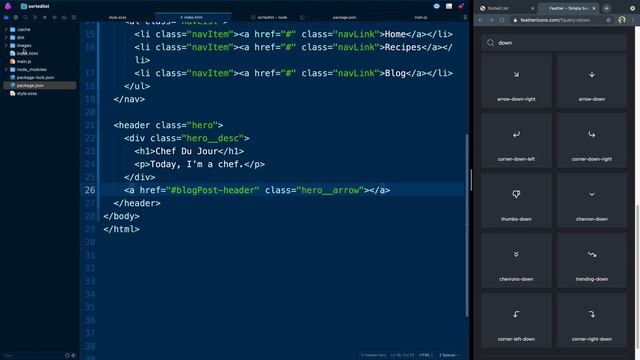Close the Feather browser tab
The height and width of the screenshot is (360, 640).
pos(594,8)
